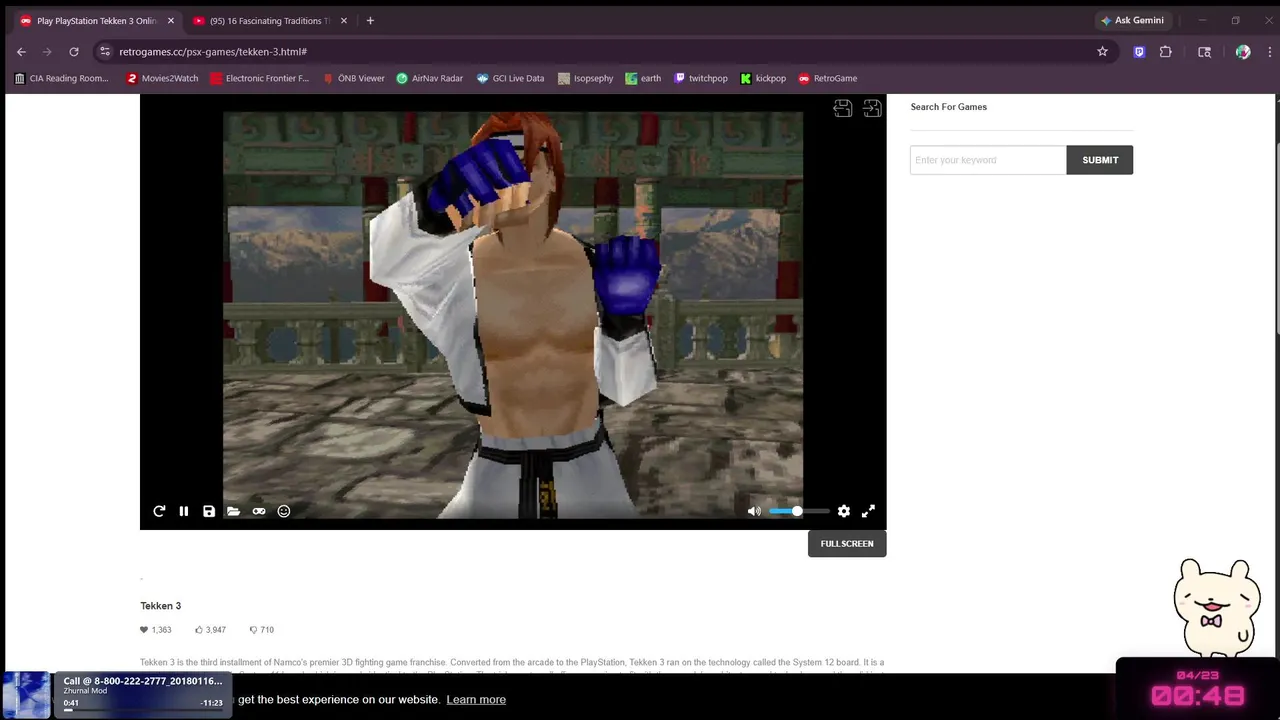
Task: Dislike the game via thumbs down 710
Action: pyautogui.click(x=262, y=630)
